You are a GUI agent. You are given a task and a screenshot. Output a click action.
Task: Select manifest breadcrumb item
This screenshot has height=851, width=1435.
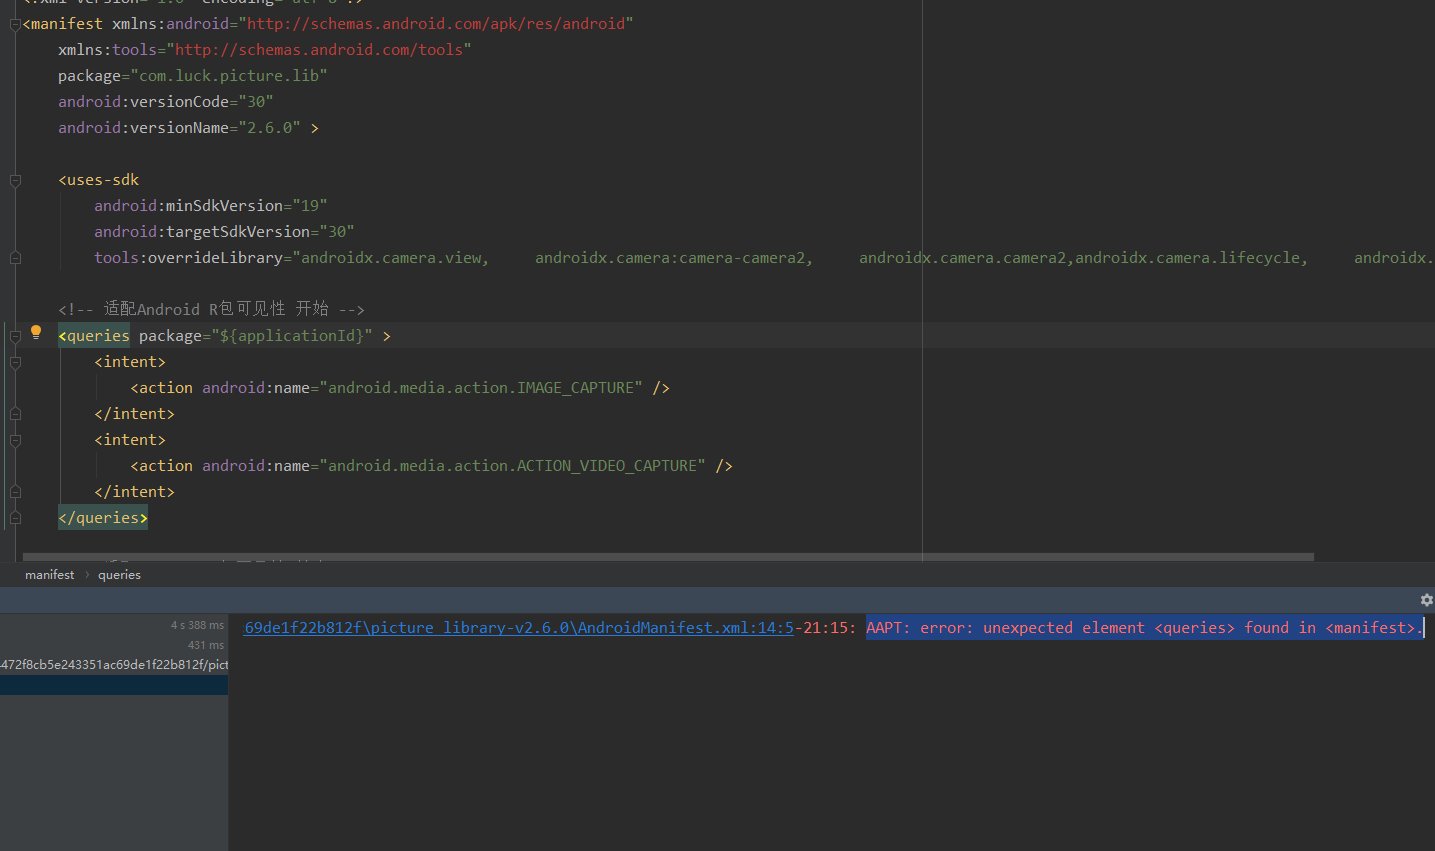(x=49, y=575)
